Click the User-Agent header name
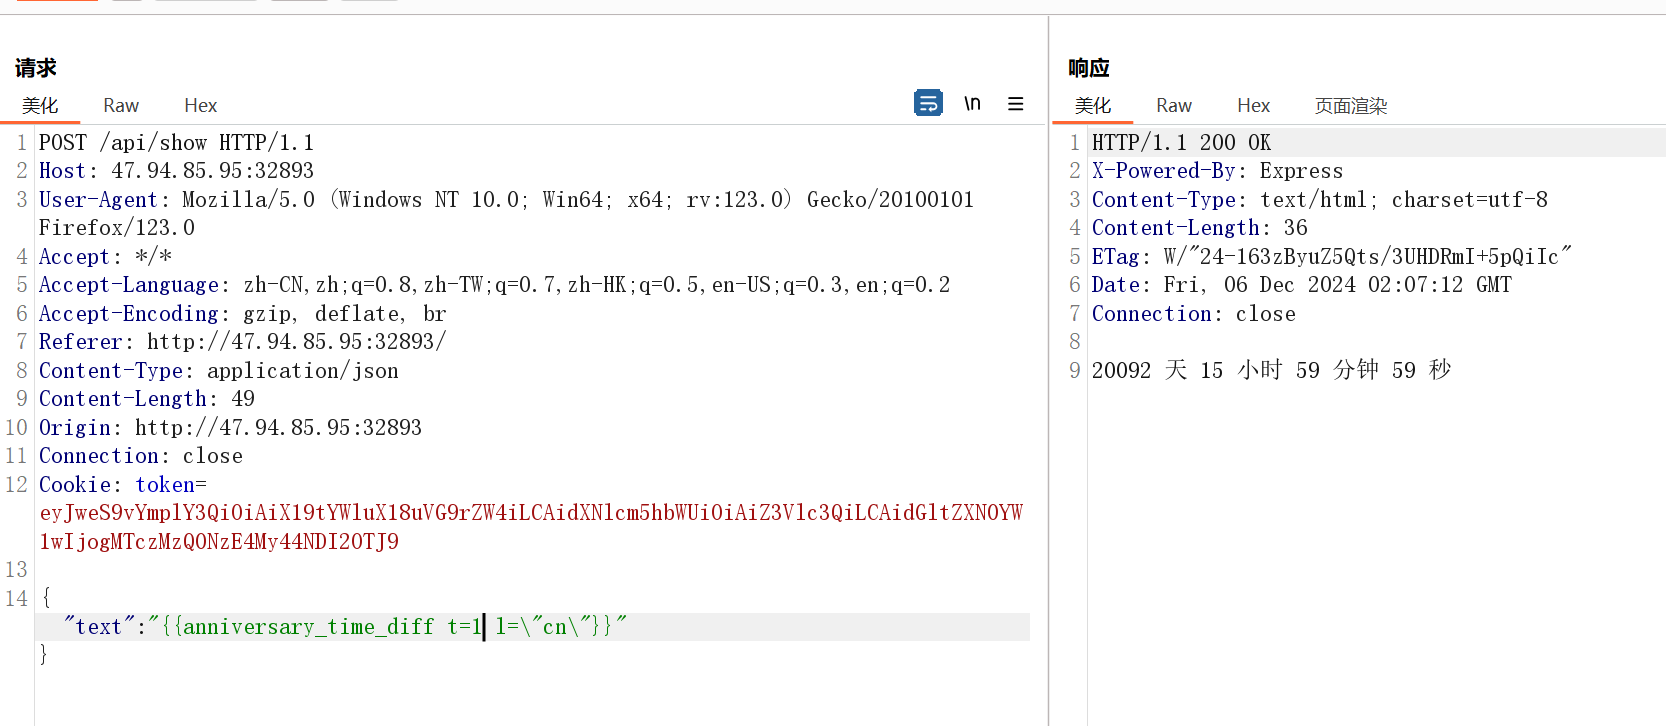1666x726 pixels. click(x=98, y=200)
